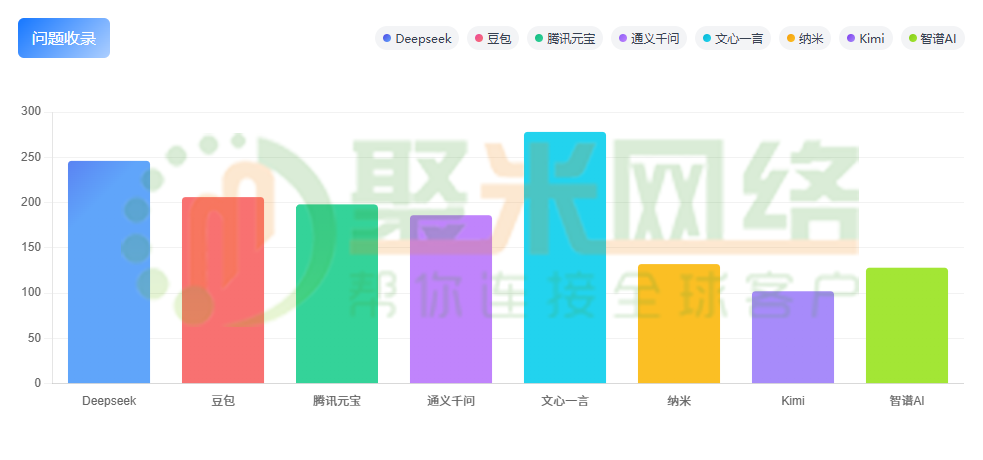Click the 100 y-axis value
Viewport: 983px width, 460px height.
(31, 293)
